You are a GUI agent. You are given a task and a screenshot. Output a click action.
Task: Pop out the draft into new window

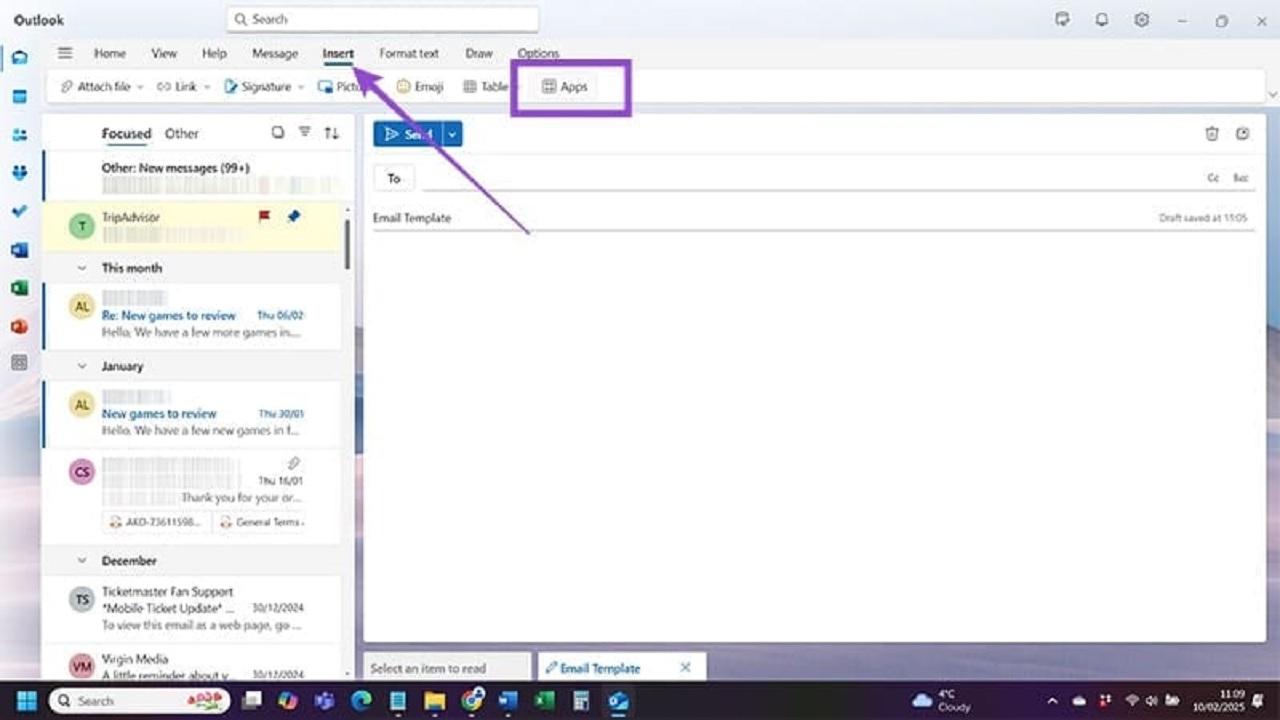tap(1242, 134)
